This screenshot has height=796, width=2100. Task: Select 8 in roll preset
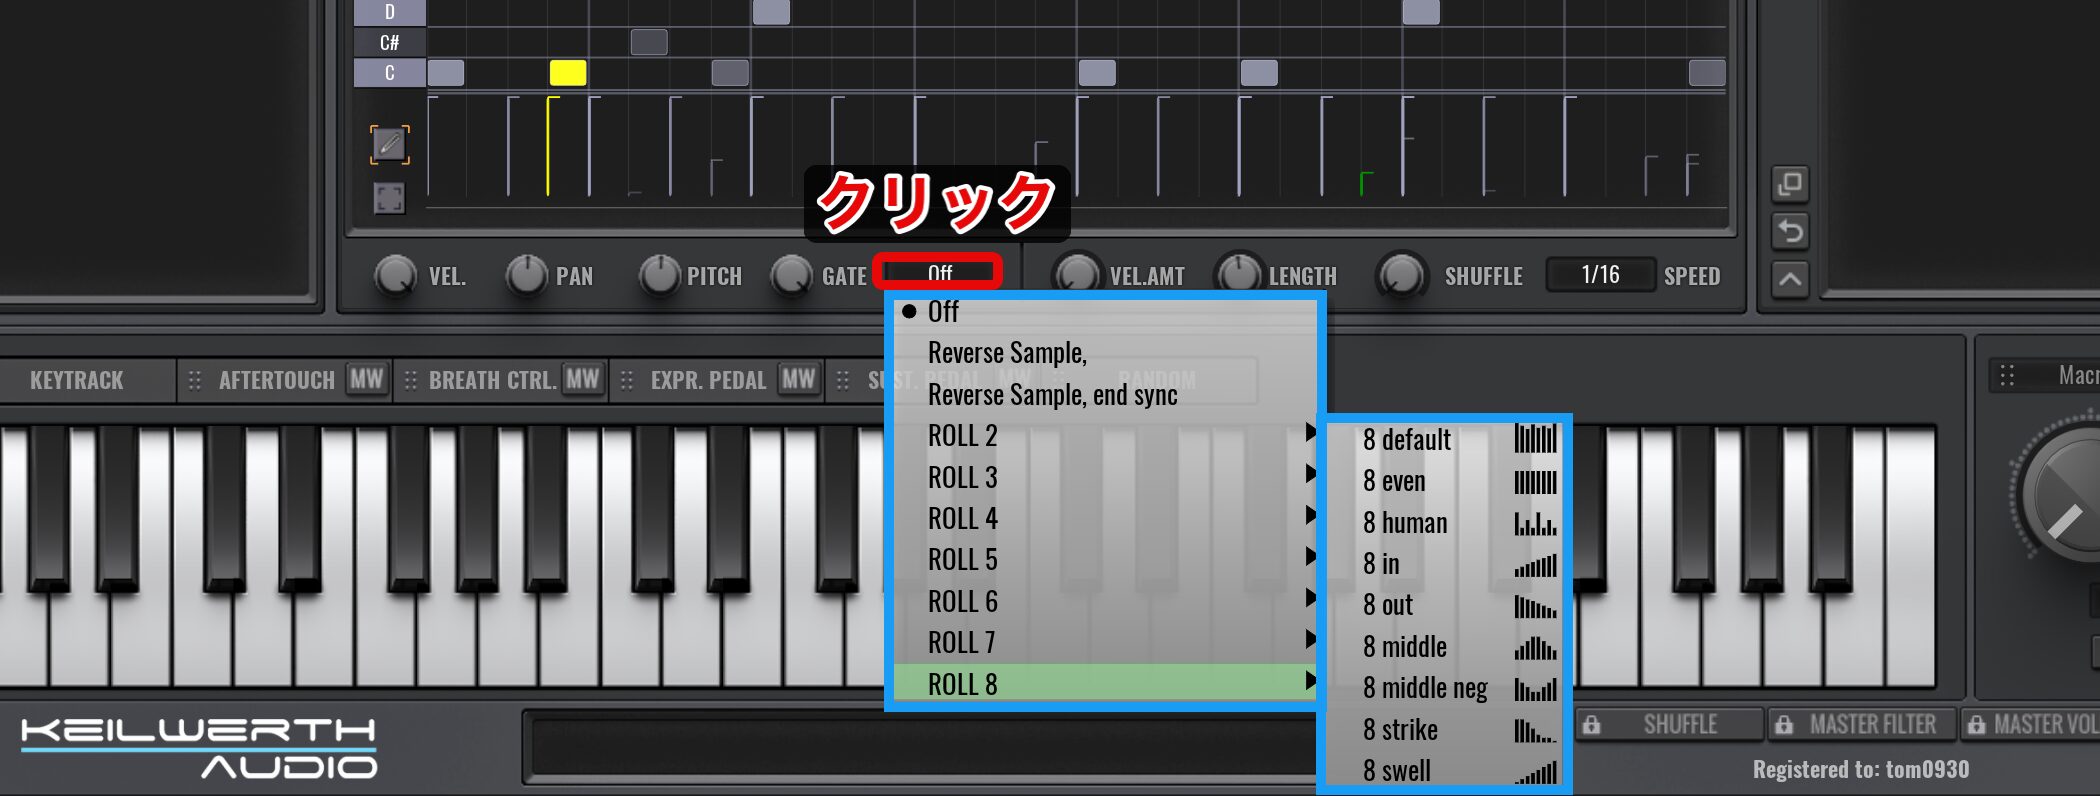pos(1445,564)
